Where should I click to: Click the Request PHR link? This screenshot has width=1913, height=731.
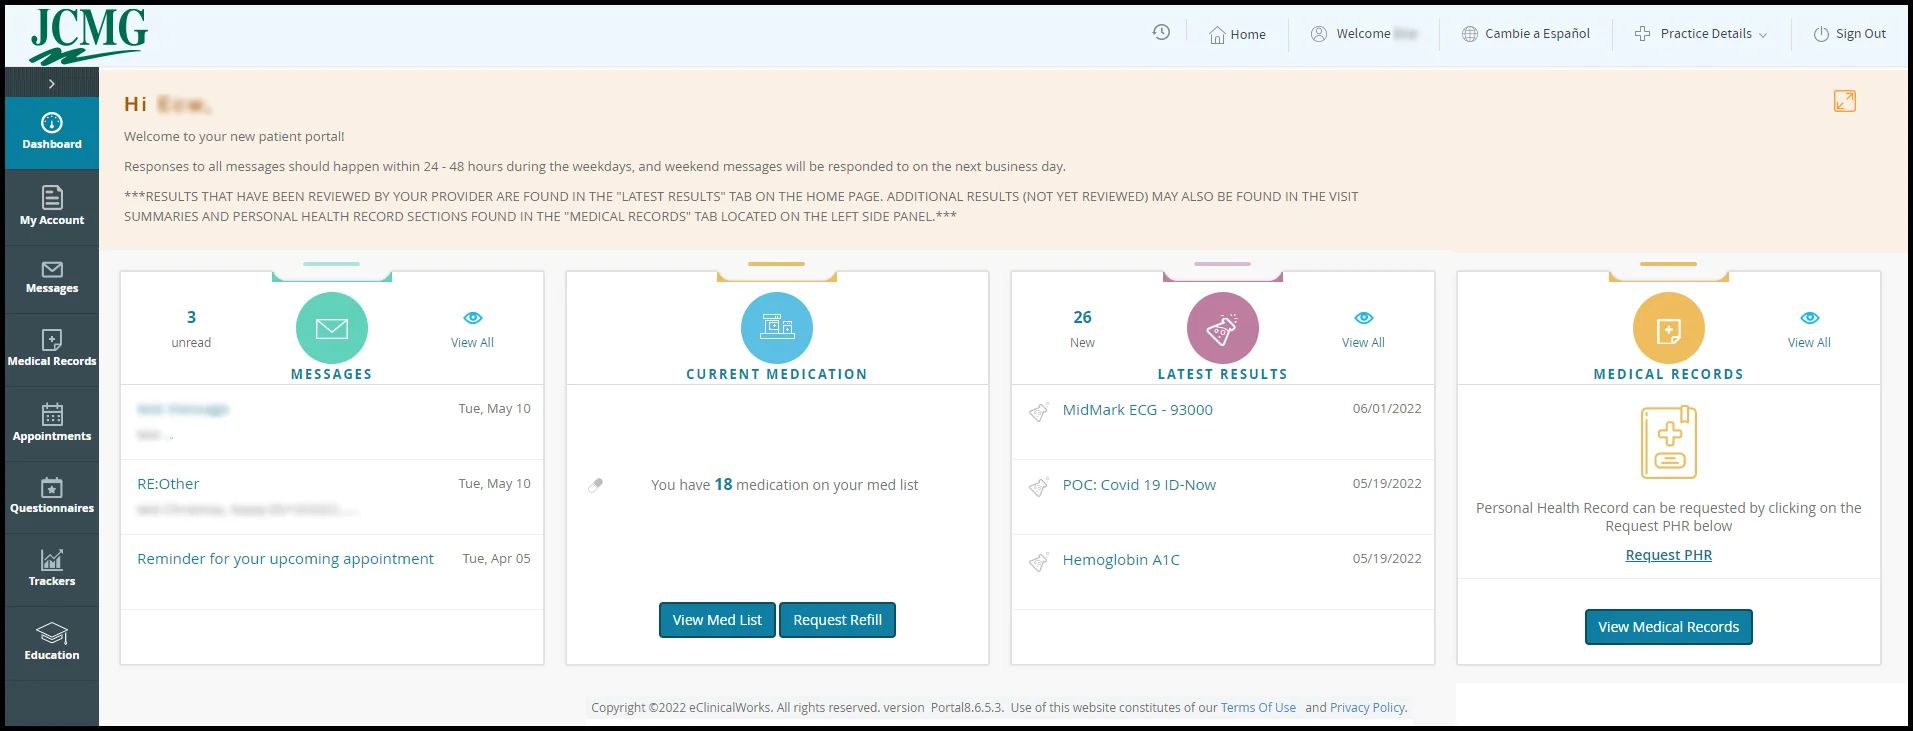[1668, 555]
